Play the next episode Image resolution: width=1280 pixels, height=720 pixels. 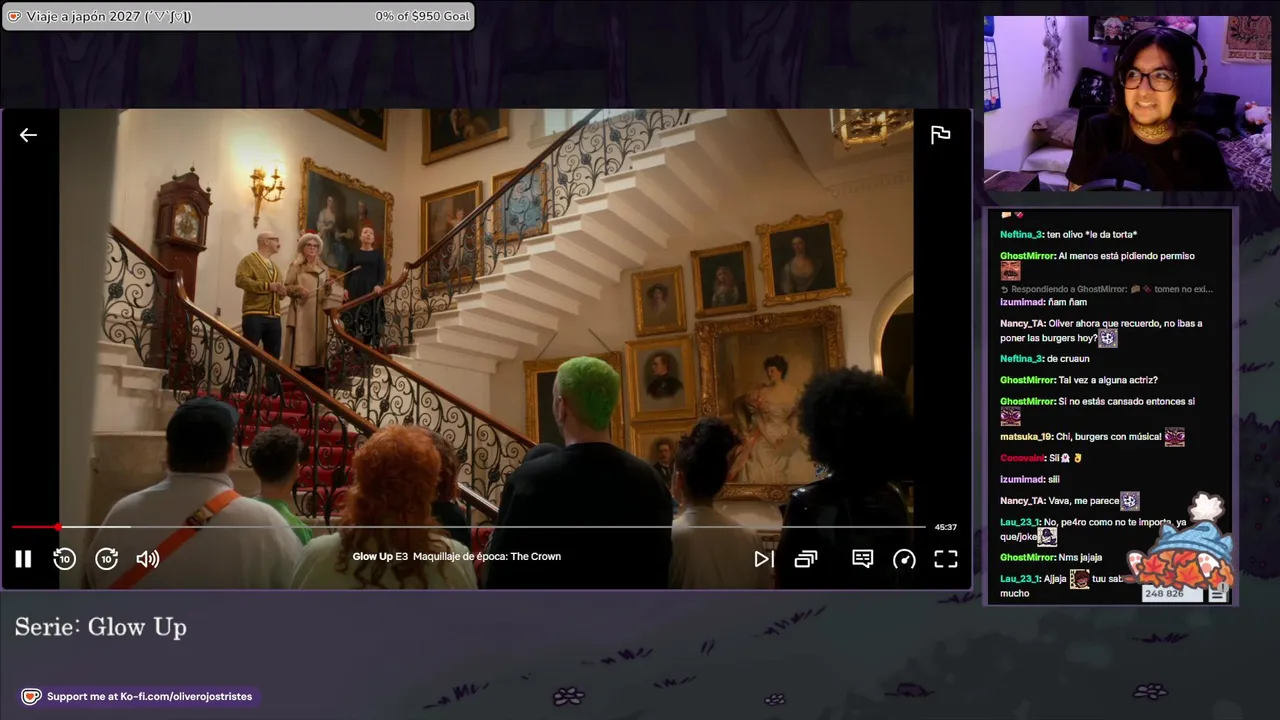tap(763, 559)
